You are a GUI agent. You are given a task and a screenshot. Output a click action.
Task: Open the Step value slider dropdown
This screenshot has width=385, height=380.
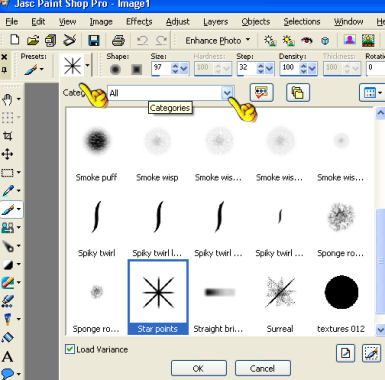click(269, 69)
